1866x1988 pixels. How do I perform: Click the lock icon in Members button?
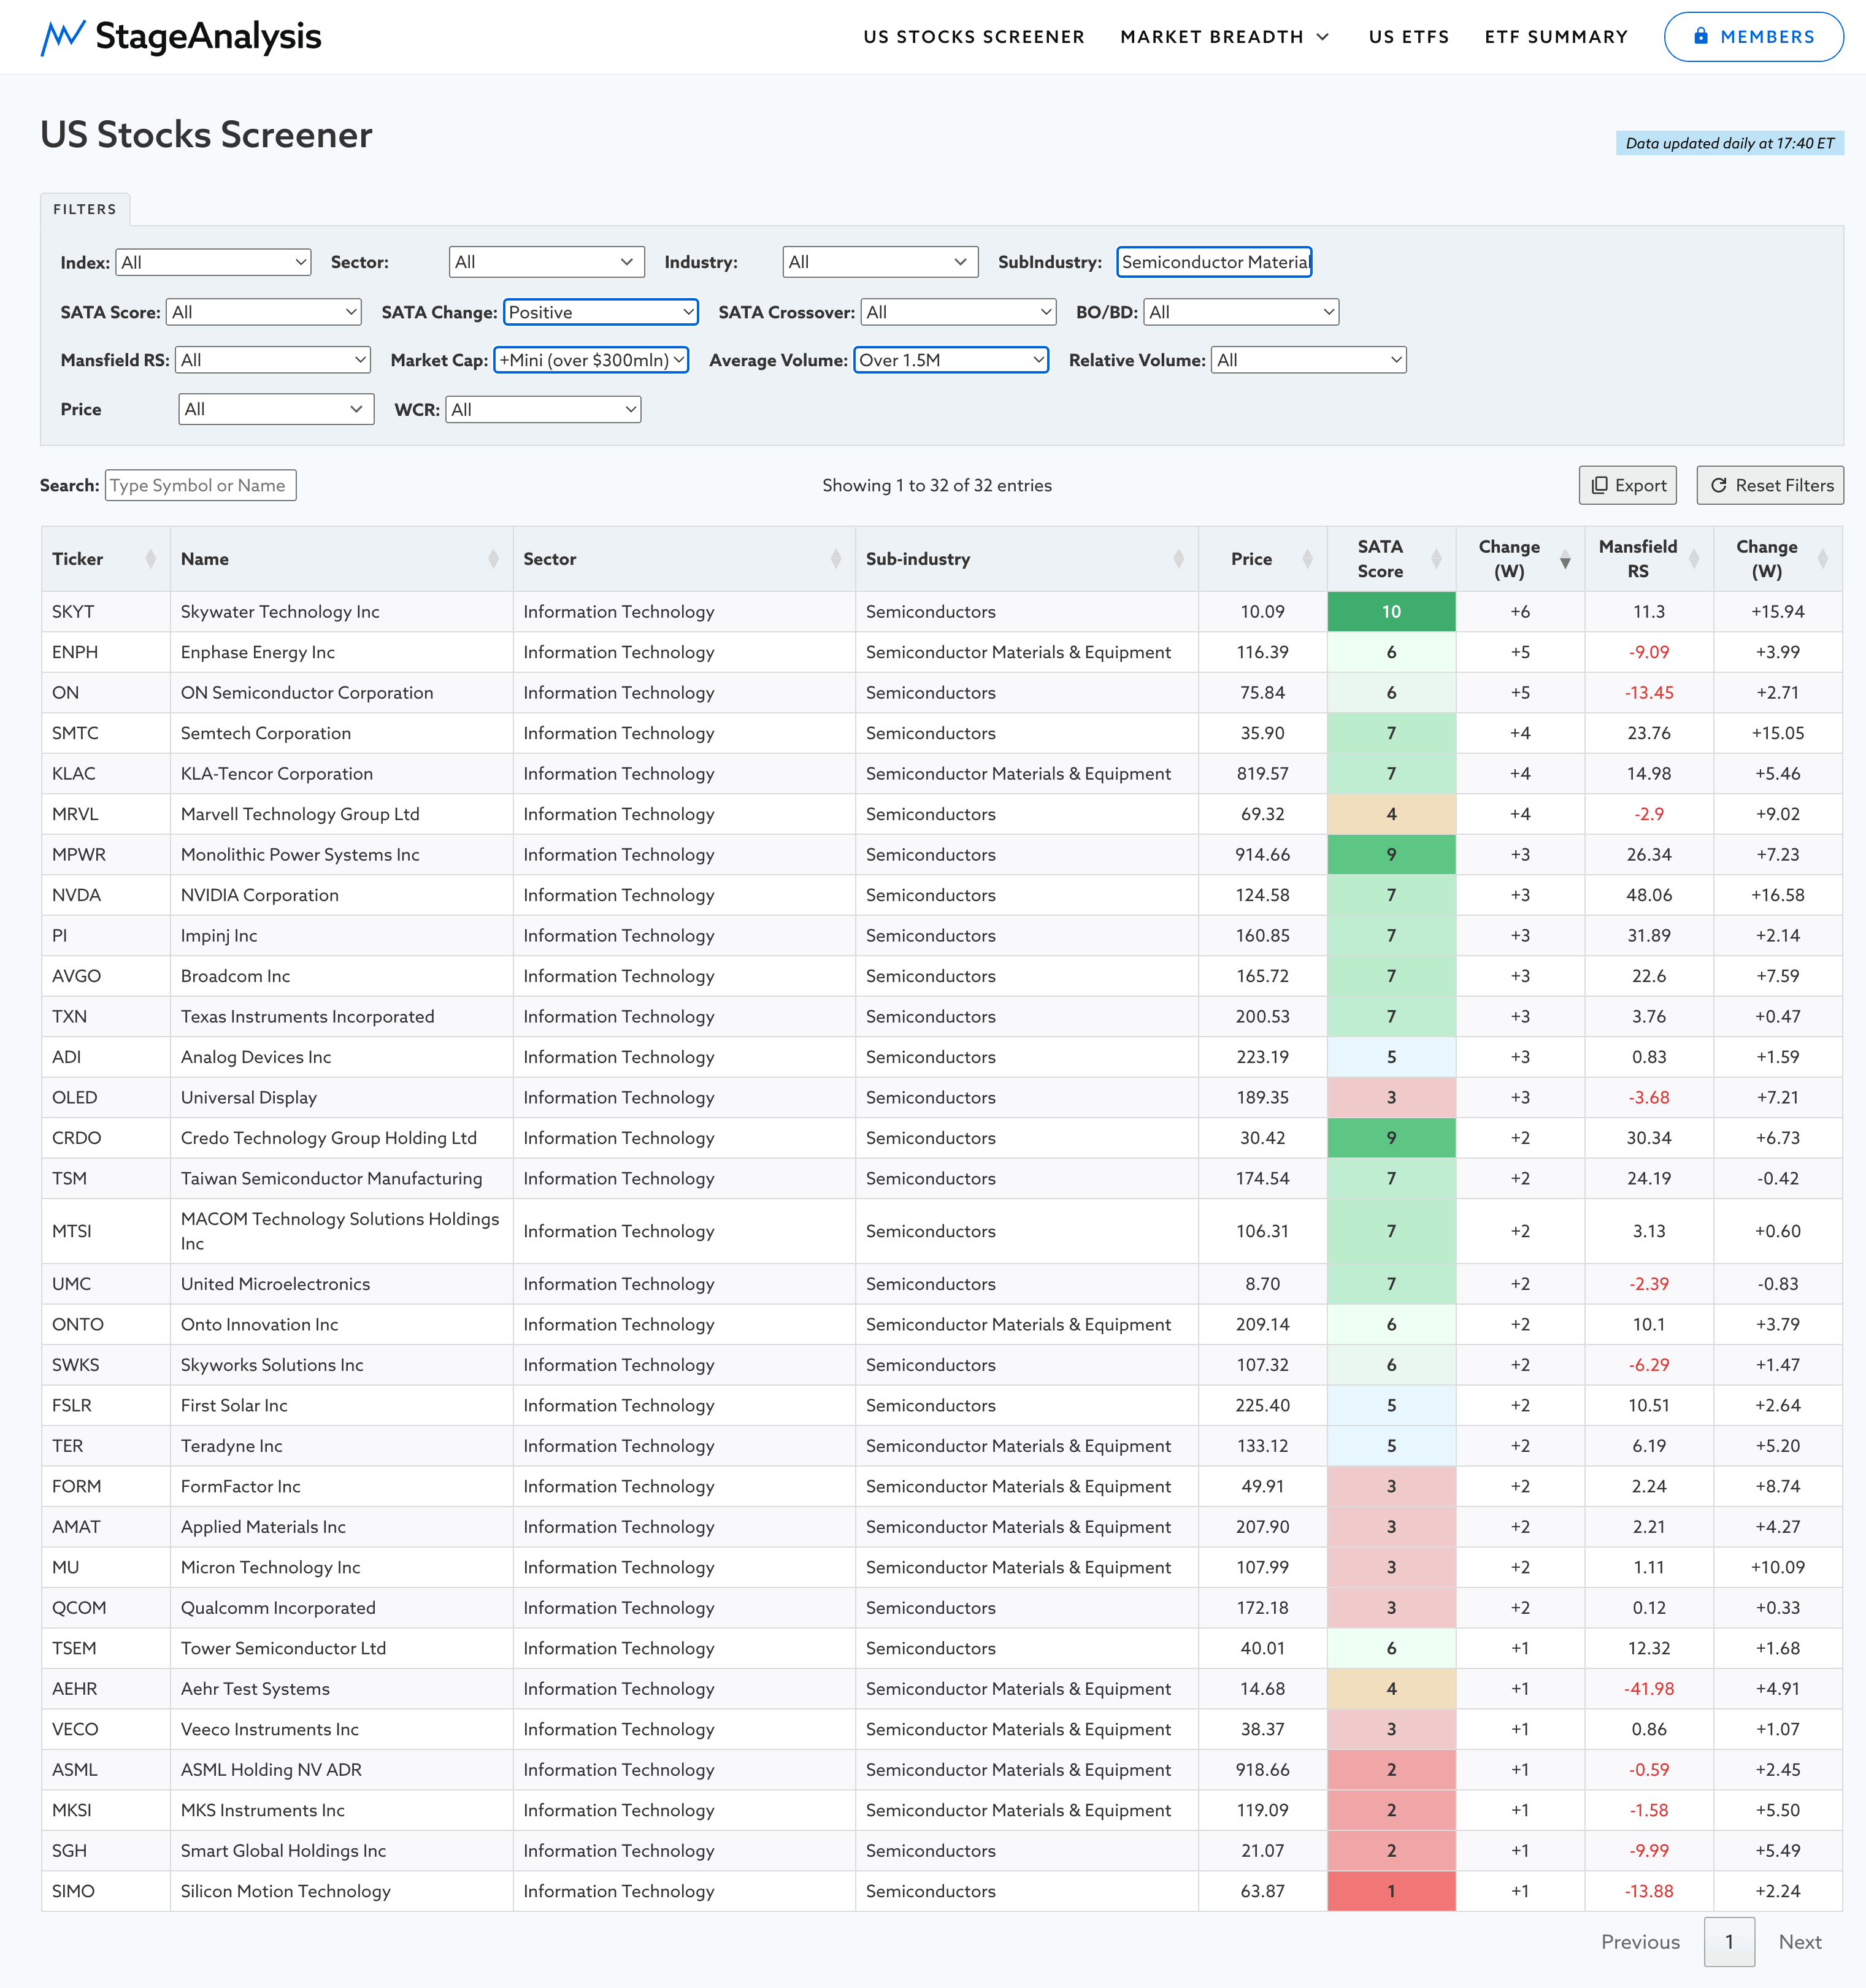click(x=1701, y=36)
